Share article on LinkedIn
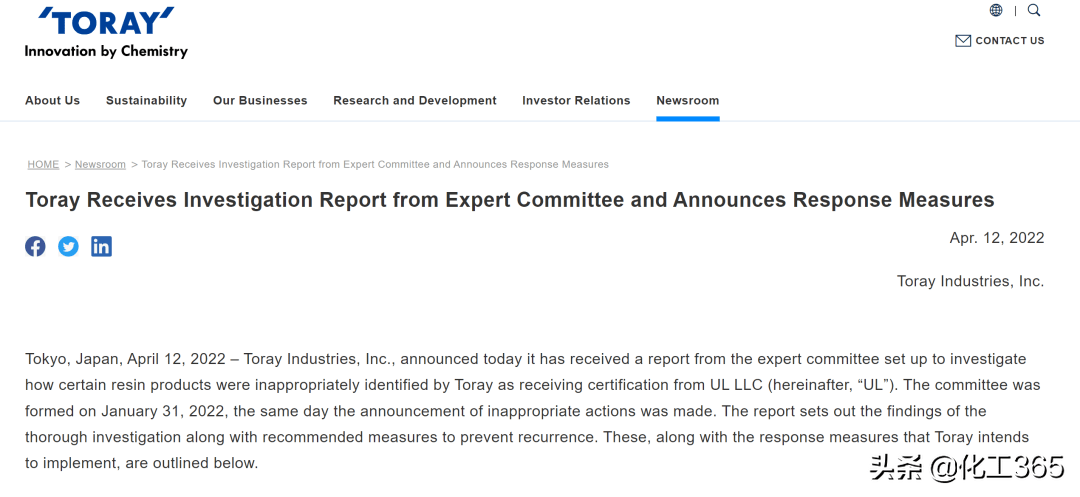This screenshot has height=497, width=1080. point(101,246)
